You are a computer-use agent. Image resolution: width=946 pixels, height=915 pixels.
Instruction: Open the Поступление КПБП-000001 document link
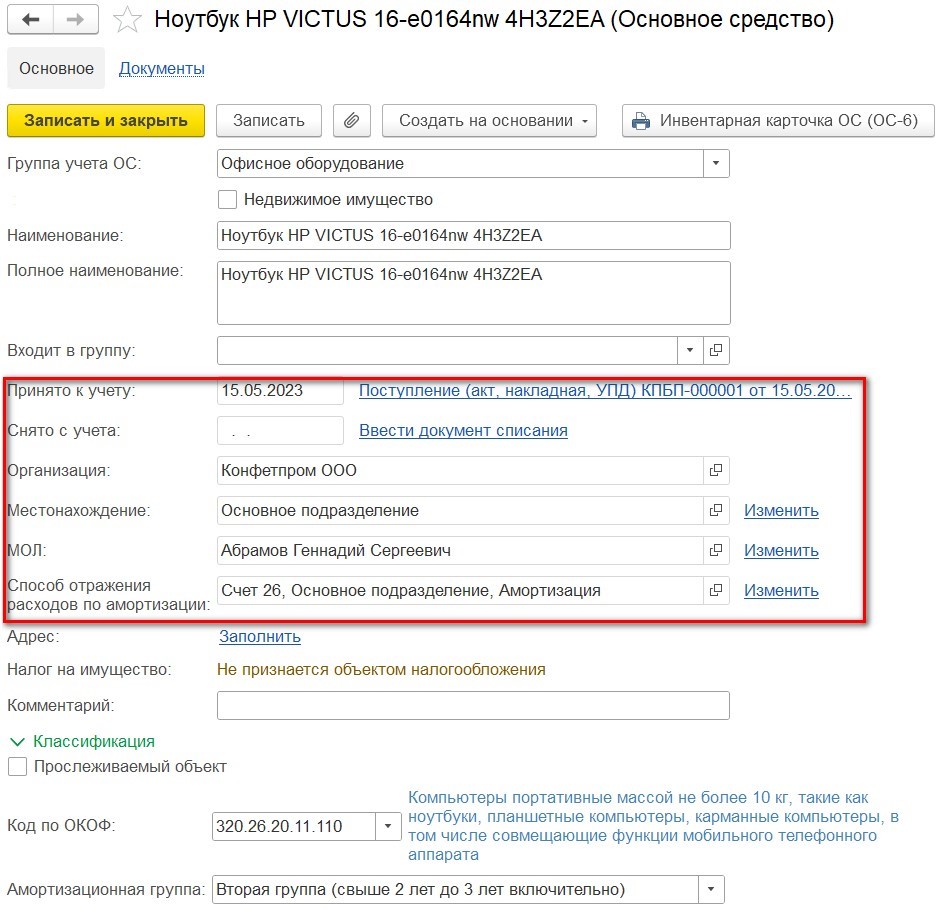[x=605, y=390]
